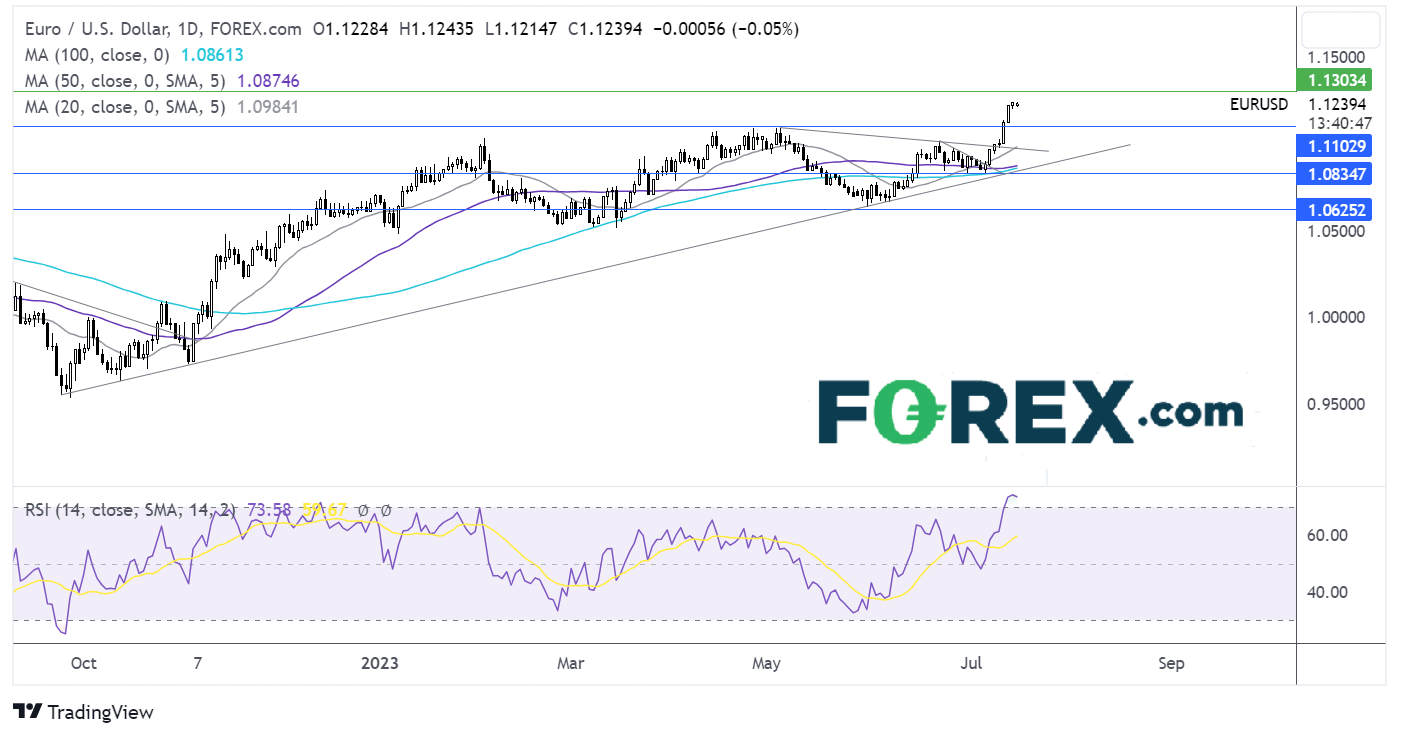Click the 40.00 RSI axis label

[x=1325, y=592]
